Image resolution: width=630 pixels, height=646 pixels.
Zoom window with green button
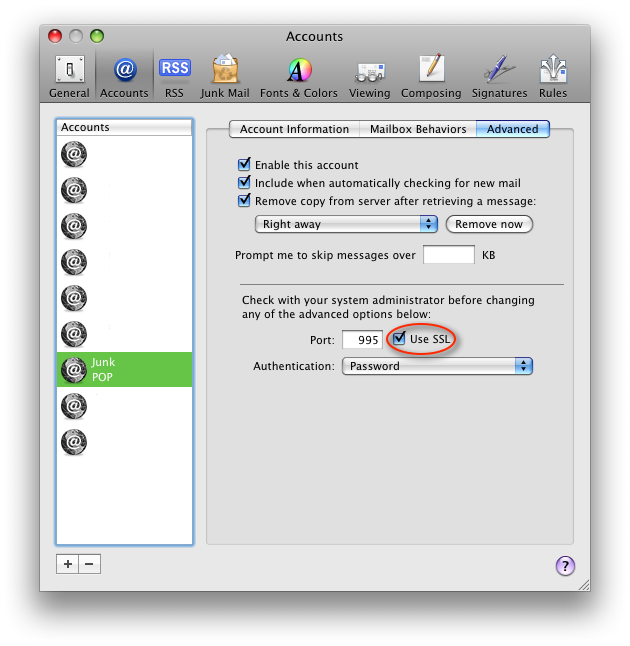point(97,36)
